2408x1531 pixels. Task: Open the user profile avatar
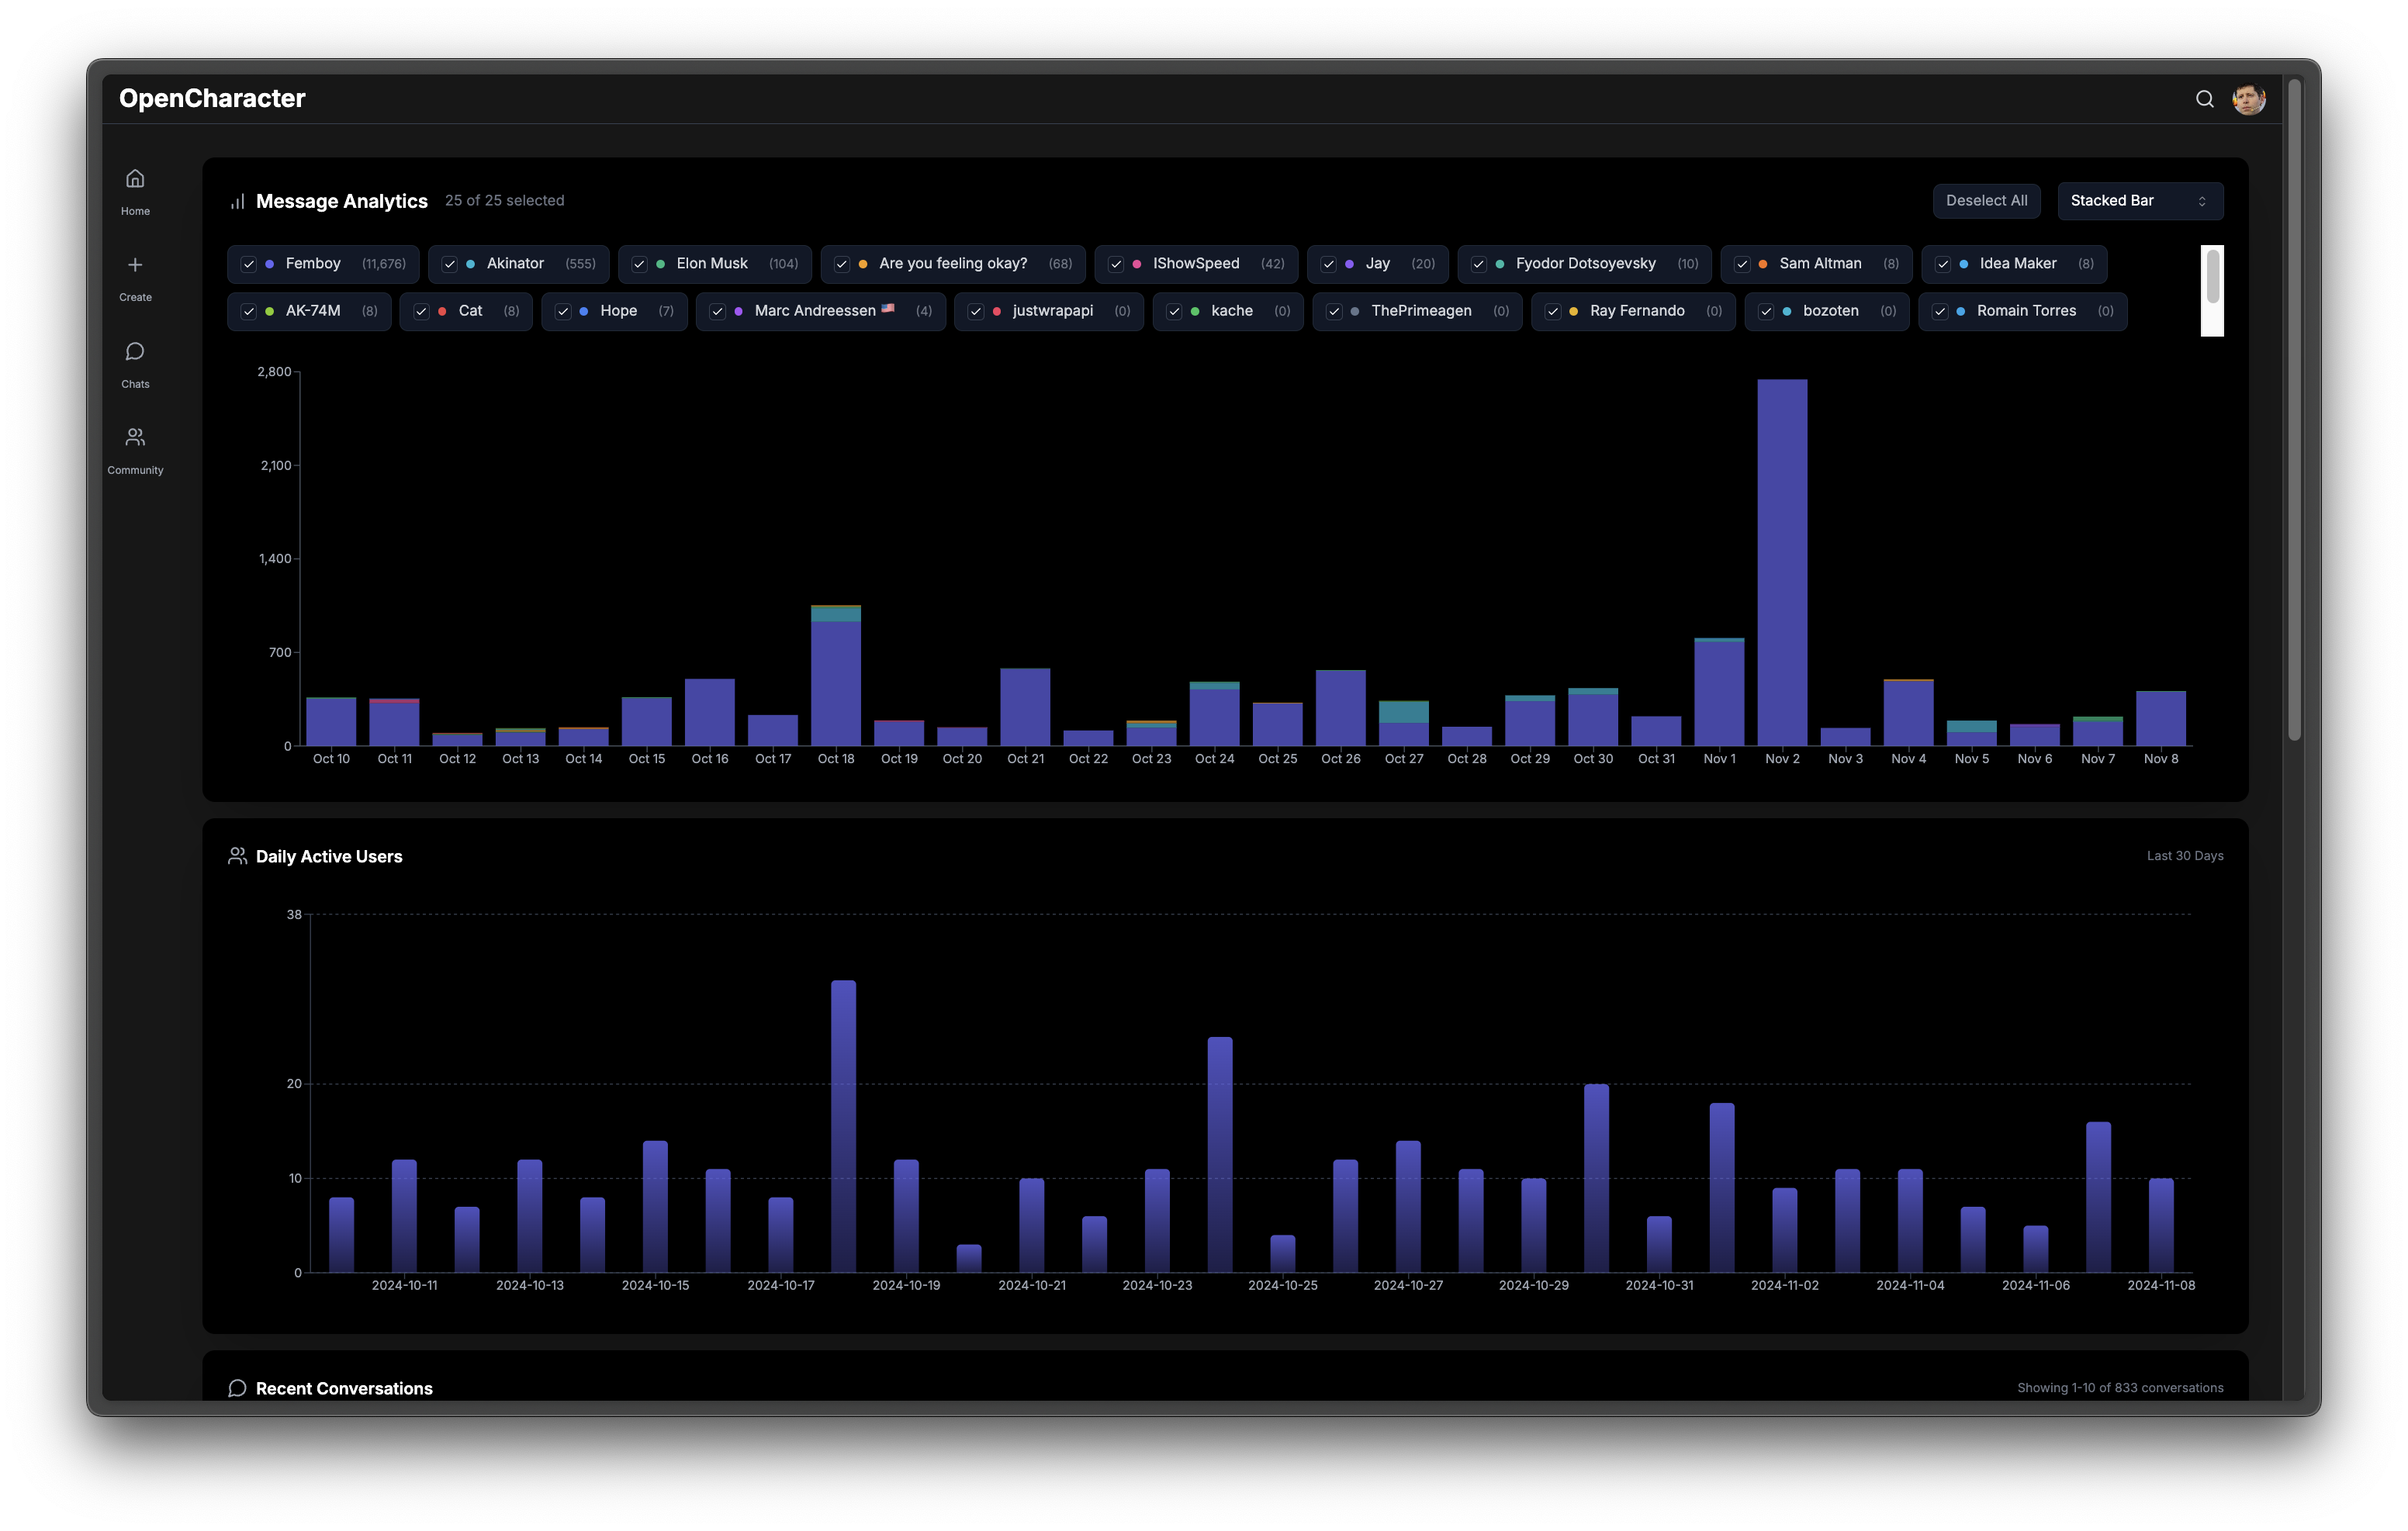pyautogui.click(x=2248, y=99)
